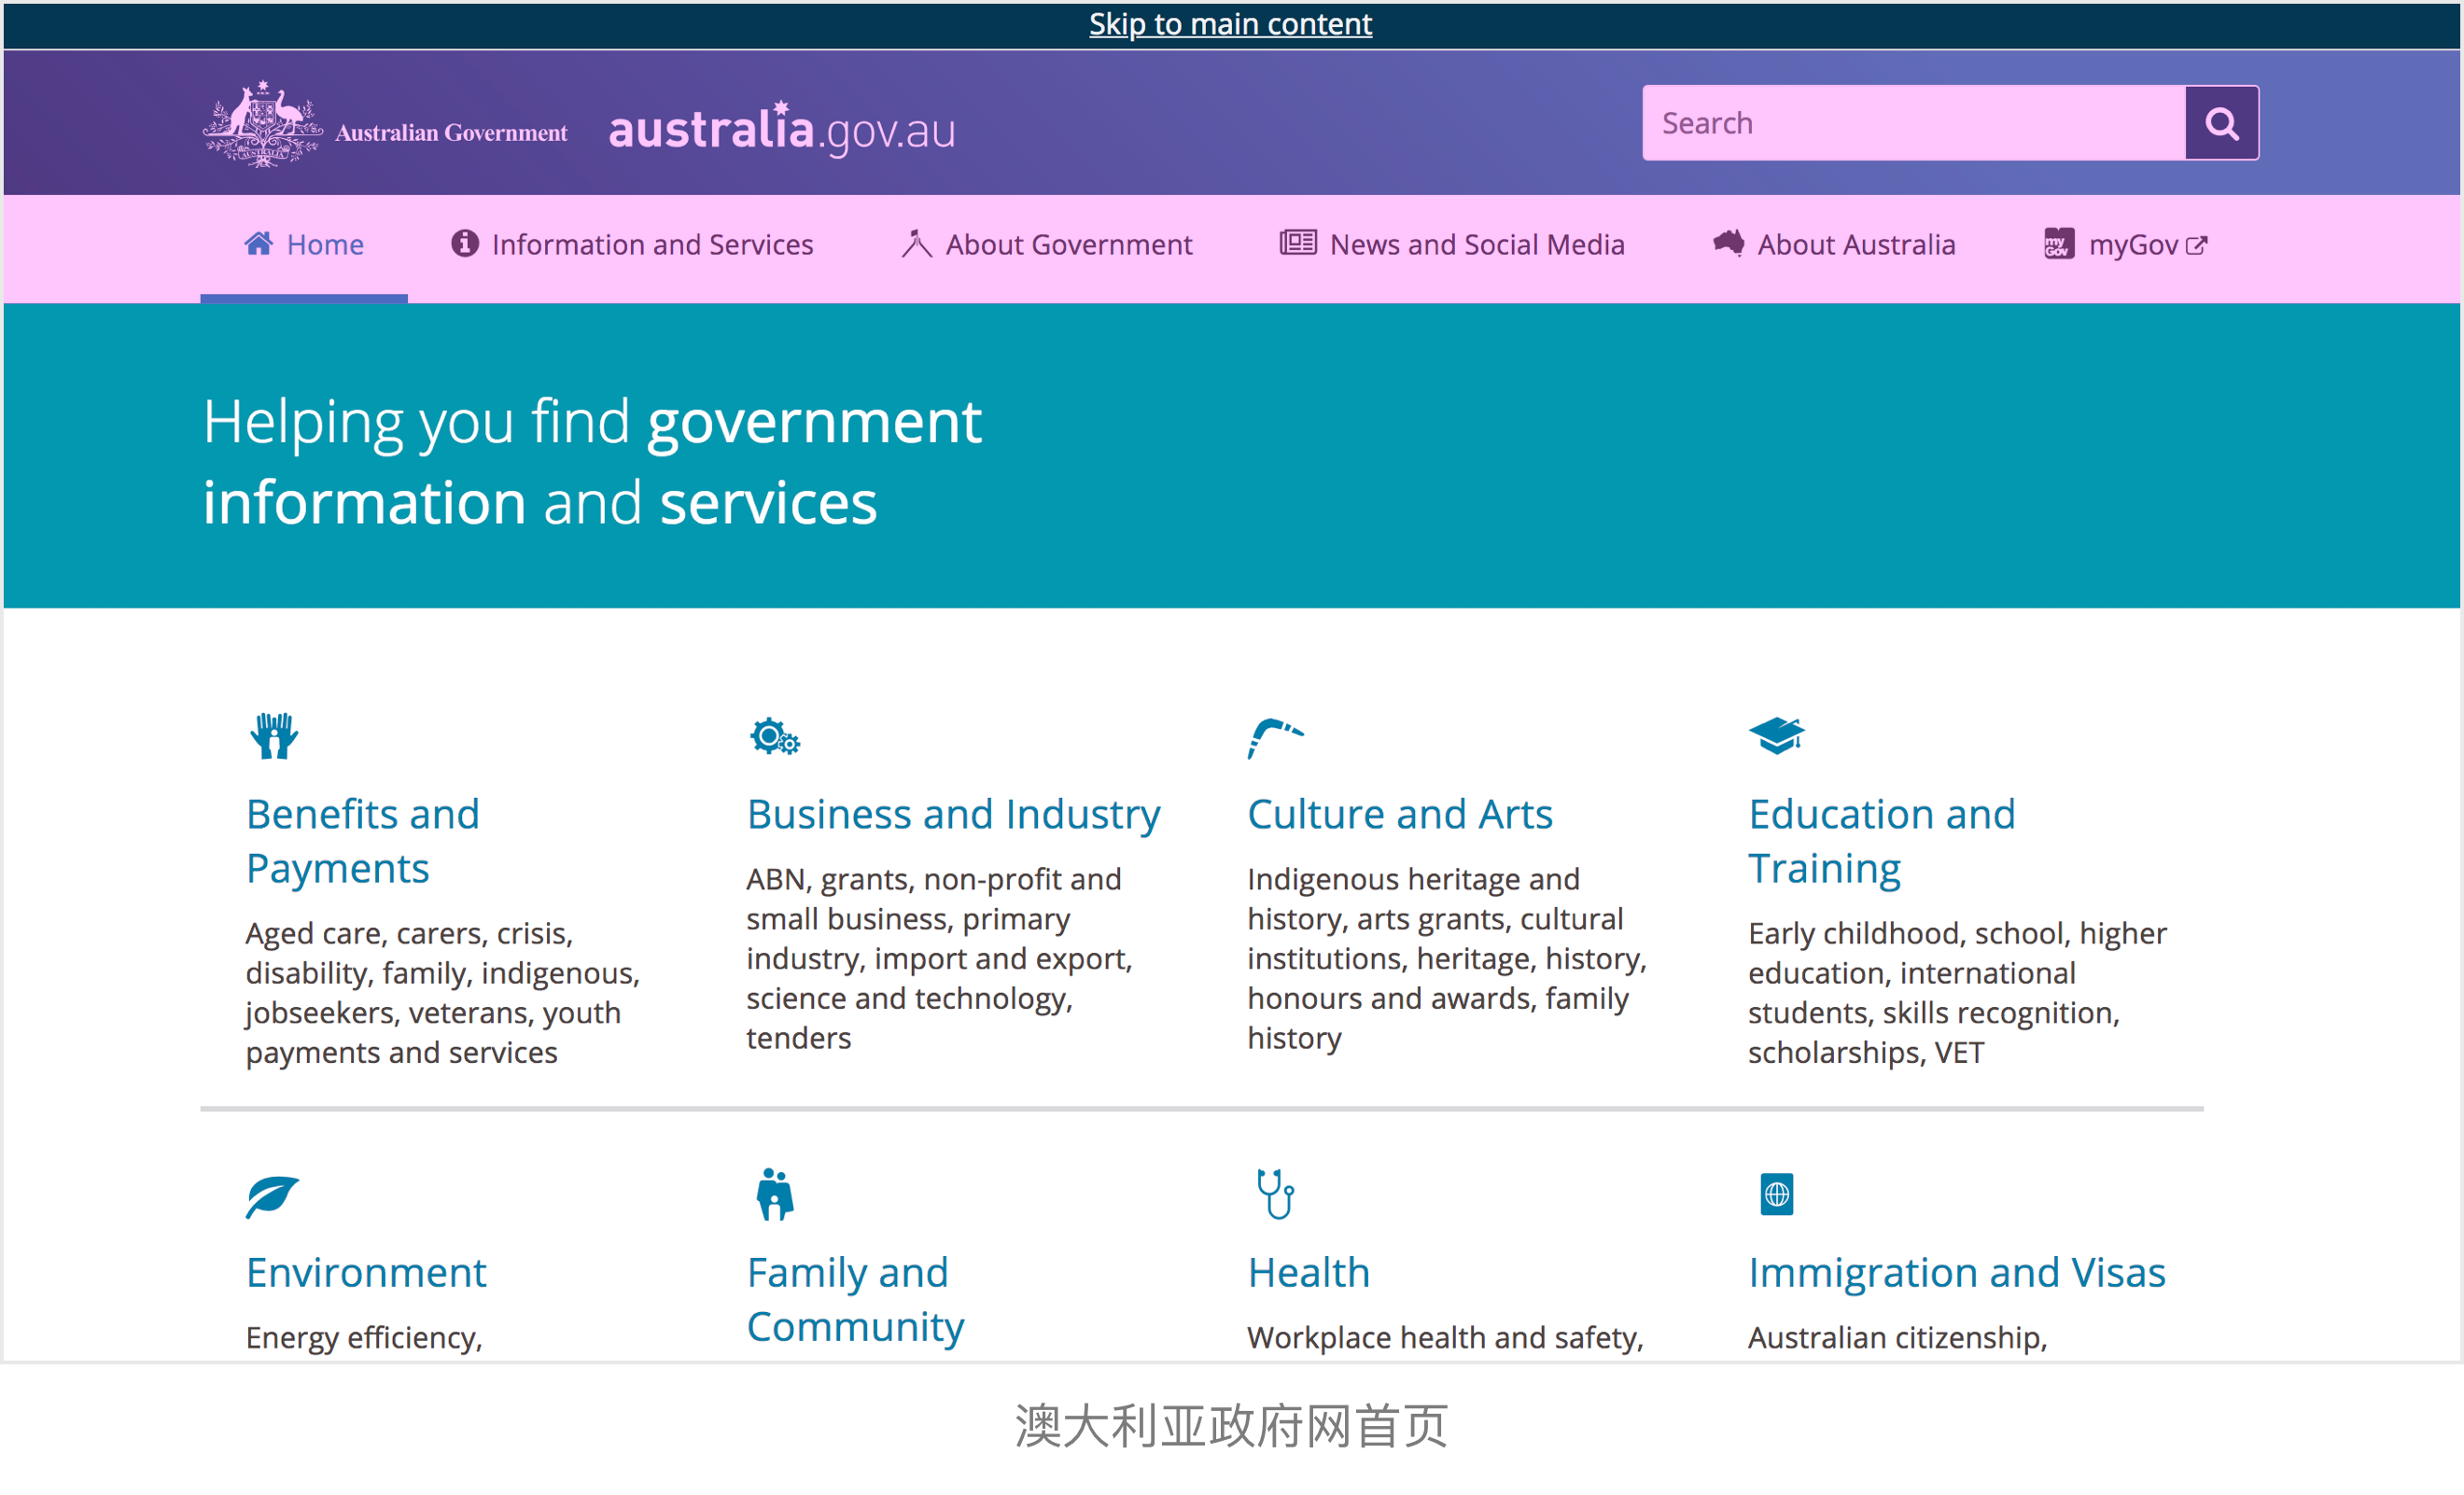This screenshot has height=1495, width=2464.
Task: Go to About Government section
Action: click(x=1046, y=245)
